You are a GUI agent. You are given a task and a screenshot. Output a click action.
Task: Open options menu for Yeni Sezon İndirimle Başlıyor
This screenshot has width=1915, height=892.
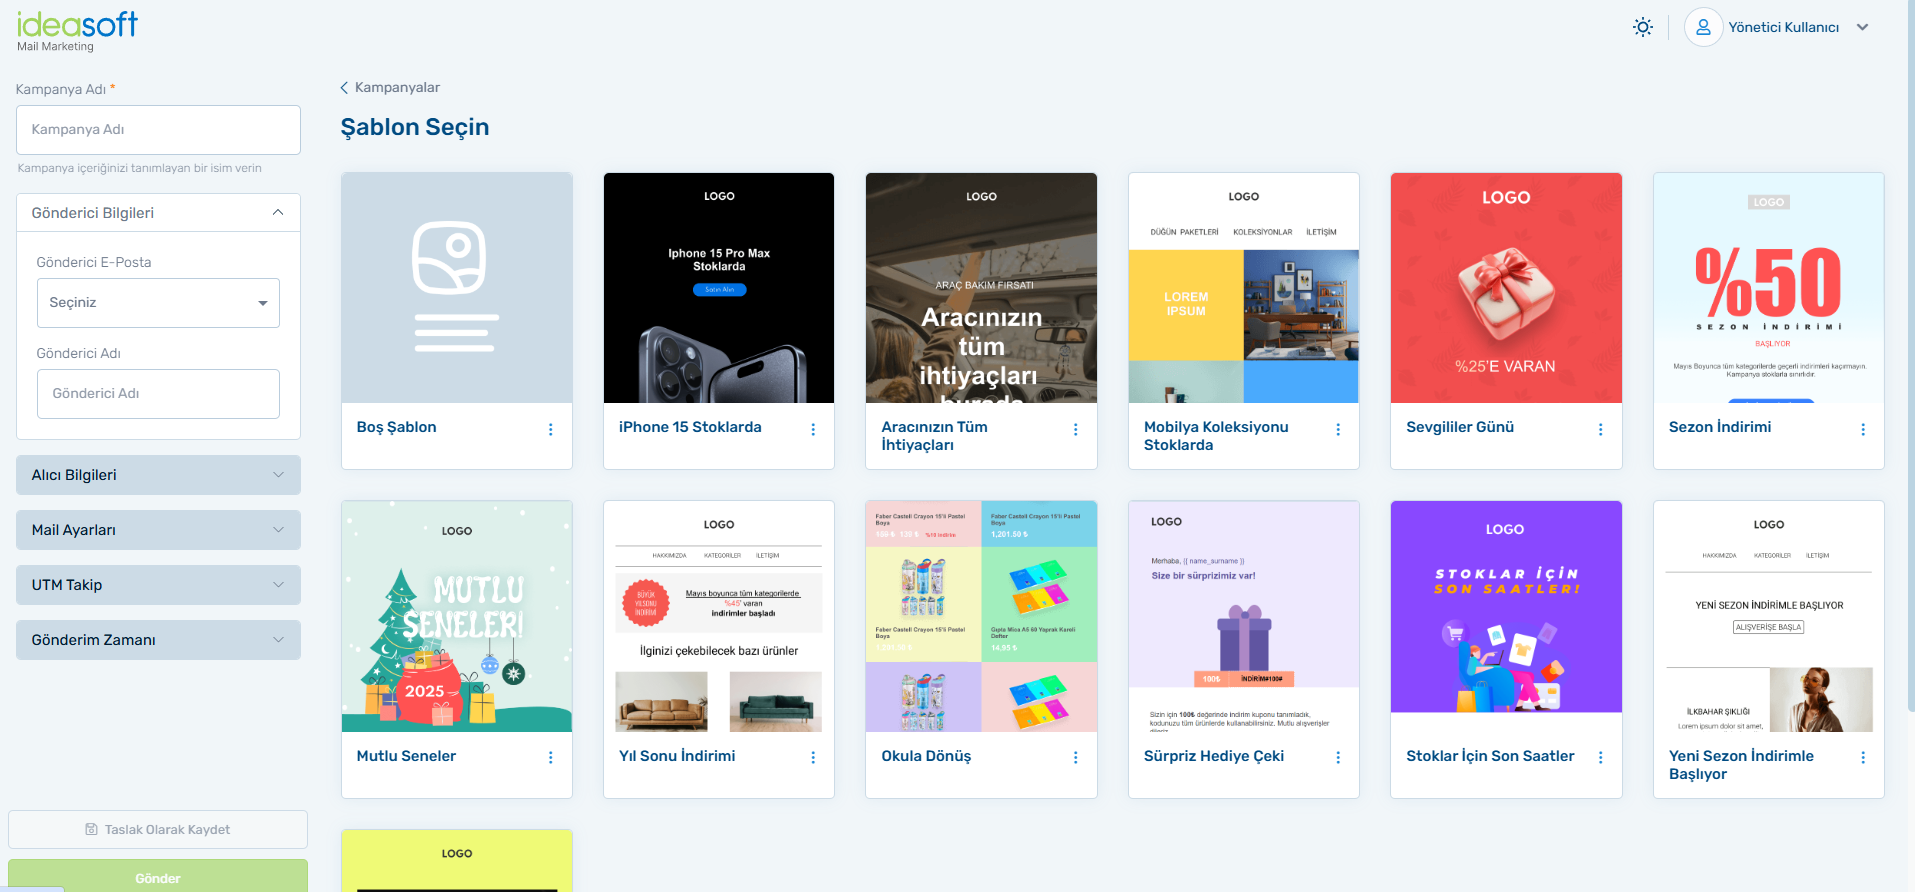(x=1862, y=758)
